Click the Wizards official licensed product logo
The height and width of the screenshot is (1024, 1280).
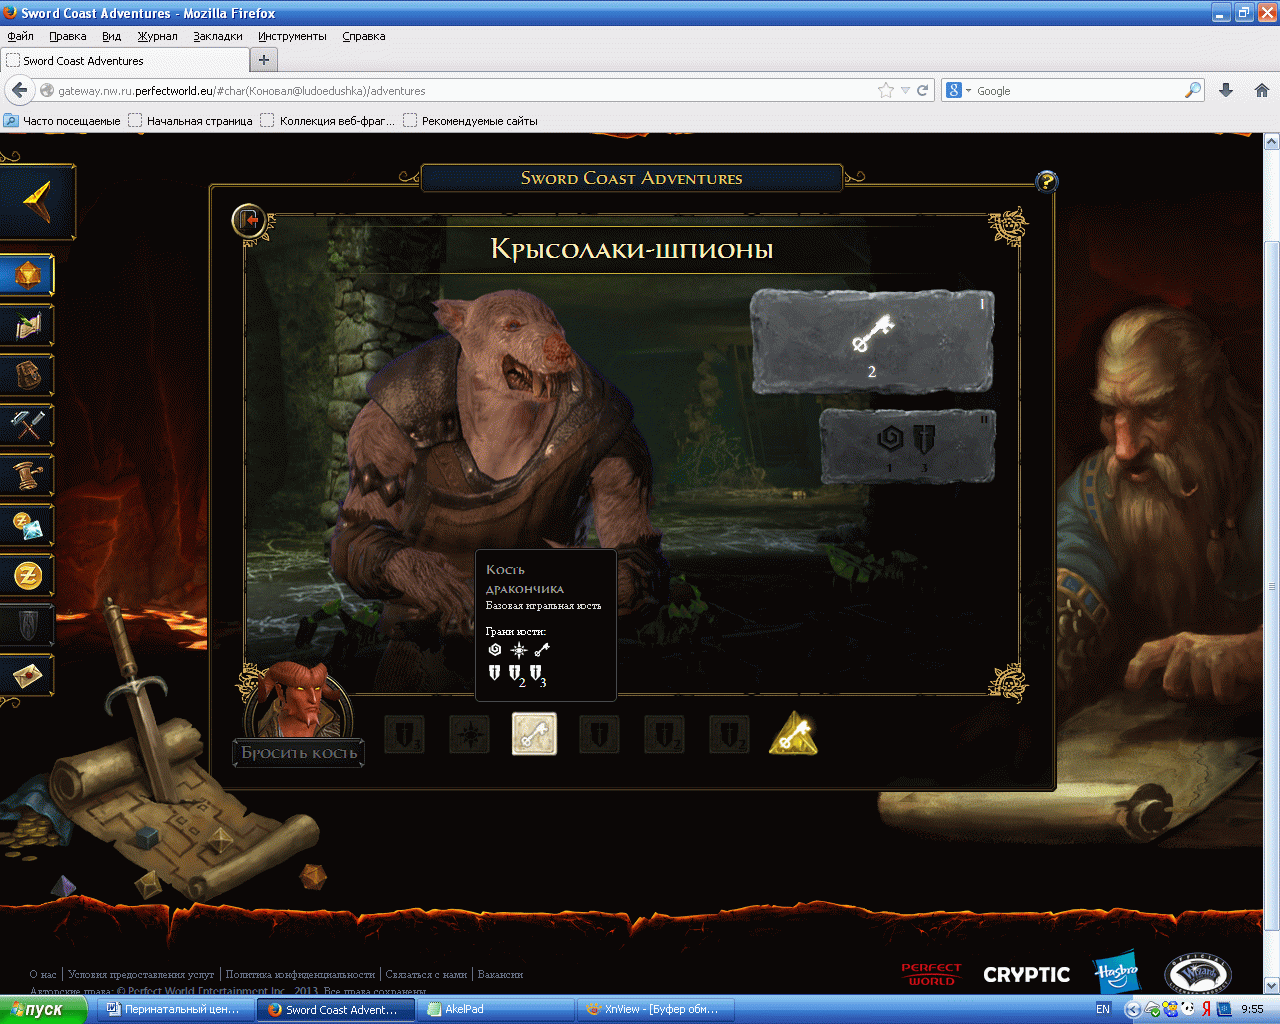pos(1198,974)
